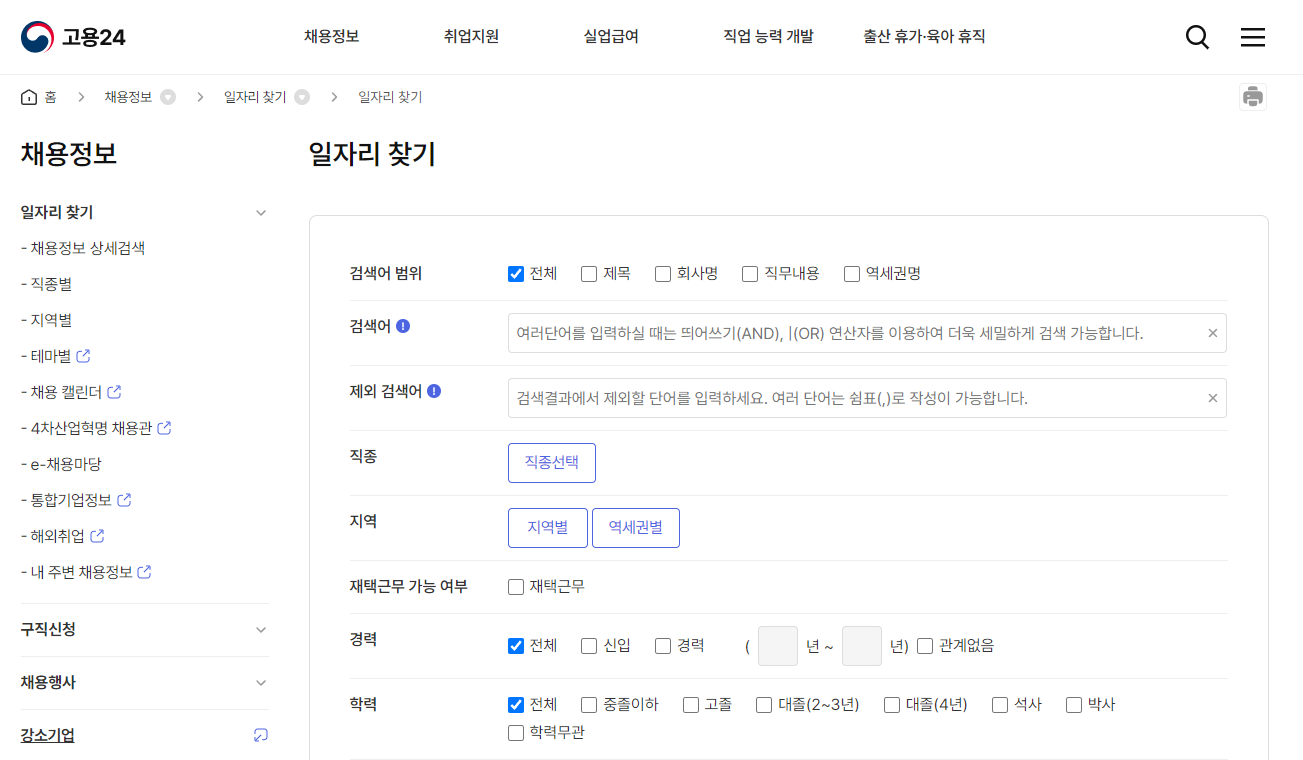Click the 직종선택 button
The image size is (1303, 760).
552,463
